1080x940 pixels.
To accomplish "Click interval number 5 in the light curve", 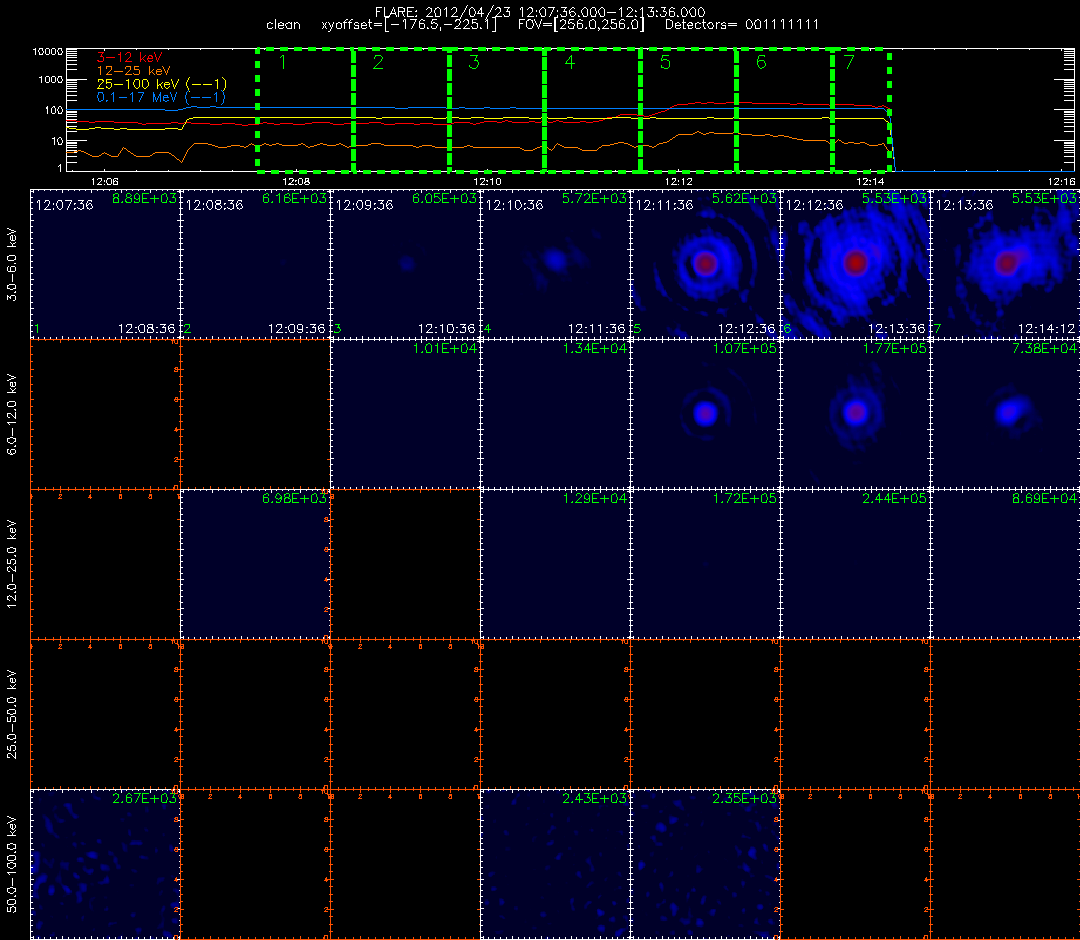I will (665, 62).
